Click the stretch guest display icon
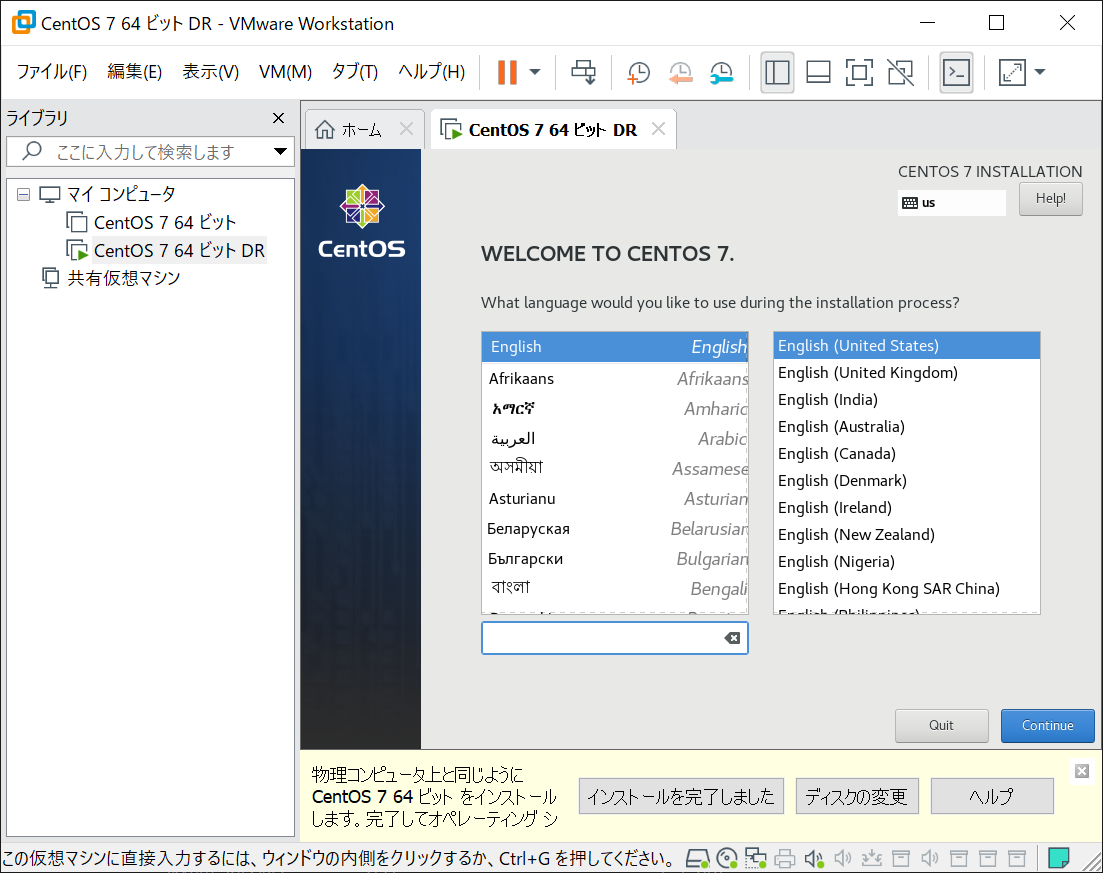The height and width of the screenshot is (873, 1103). [x=1012, y=72]
